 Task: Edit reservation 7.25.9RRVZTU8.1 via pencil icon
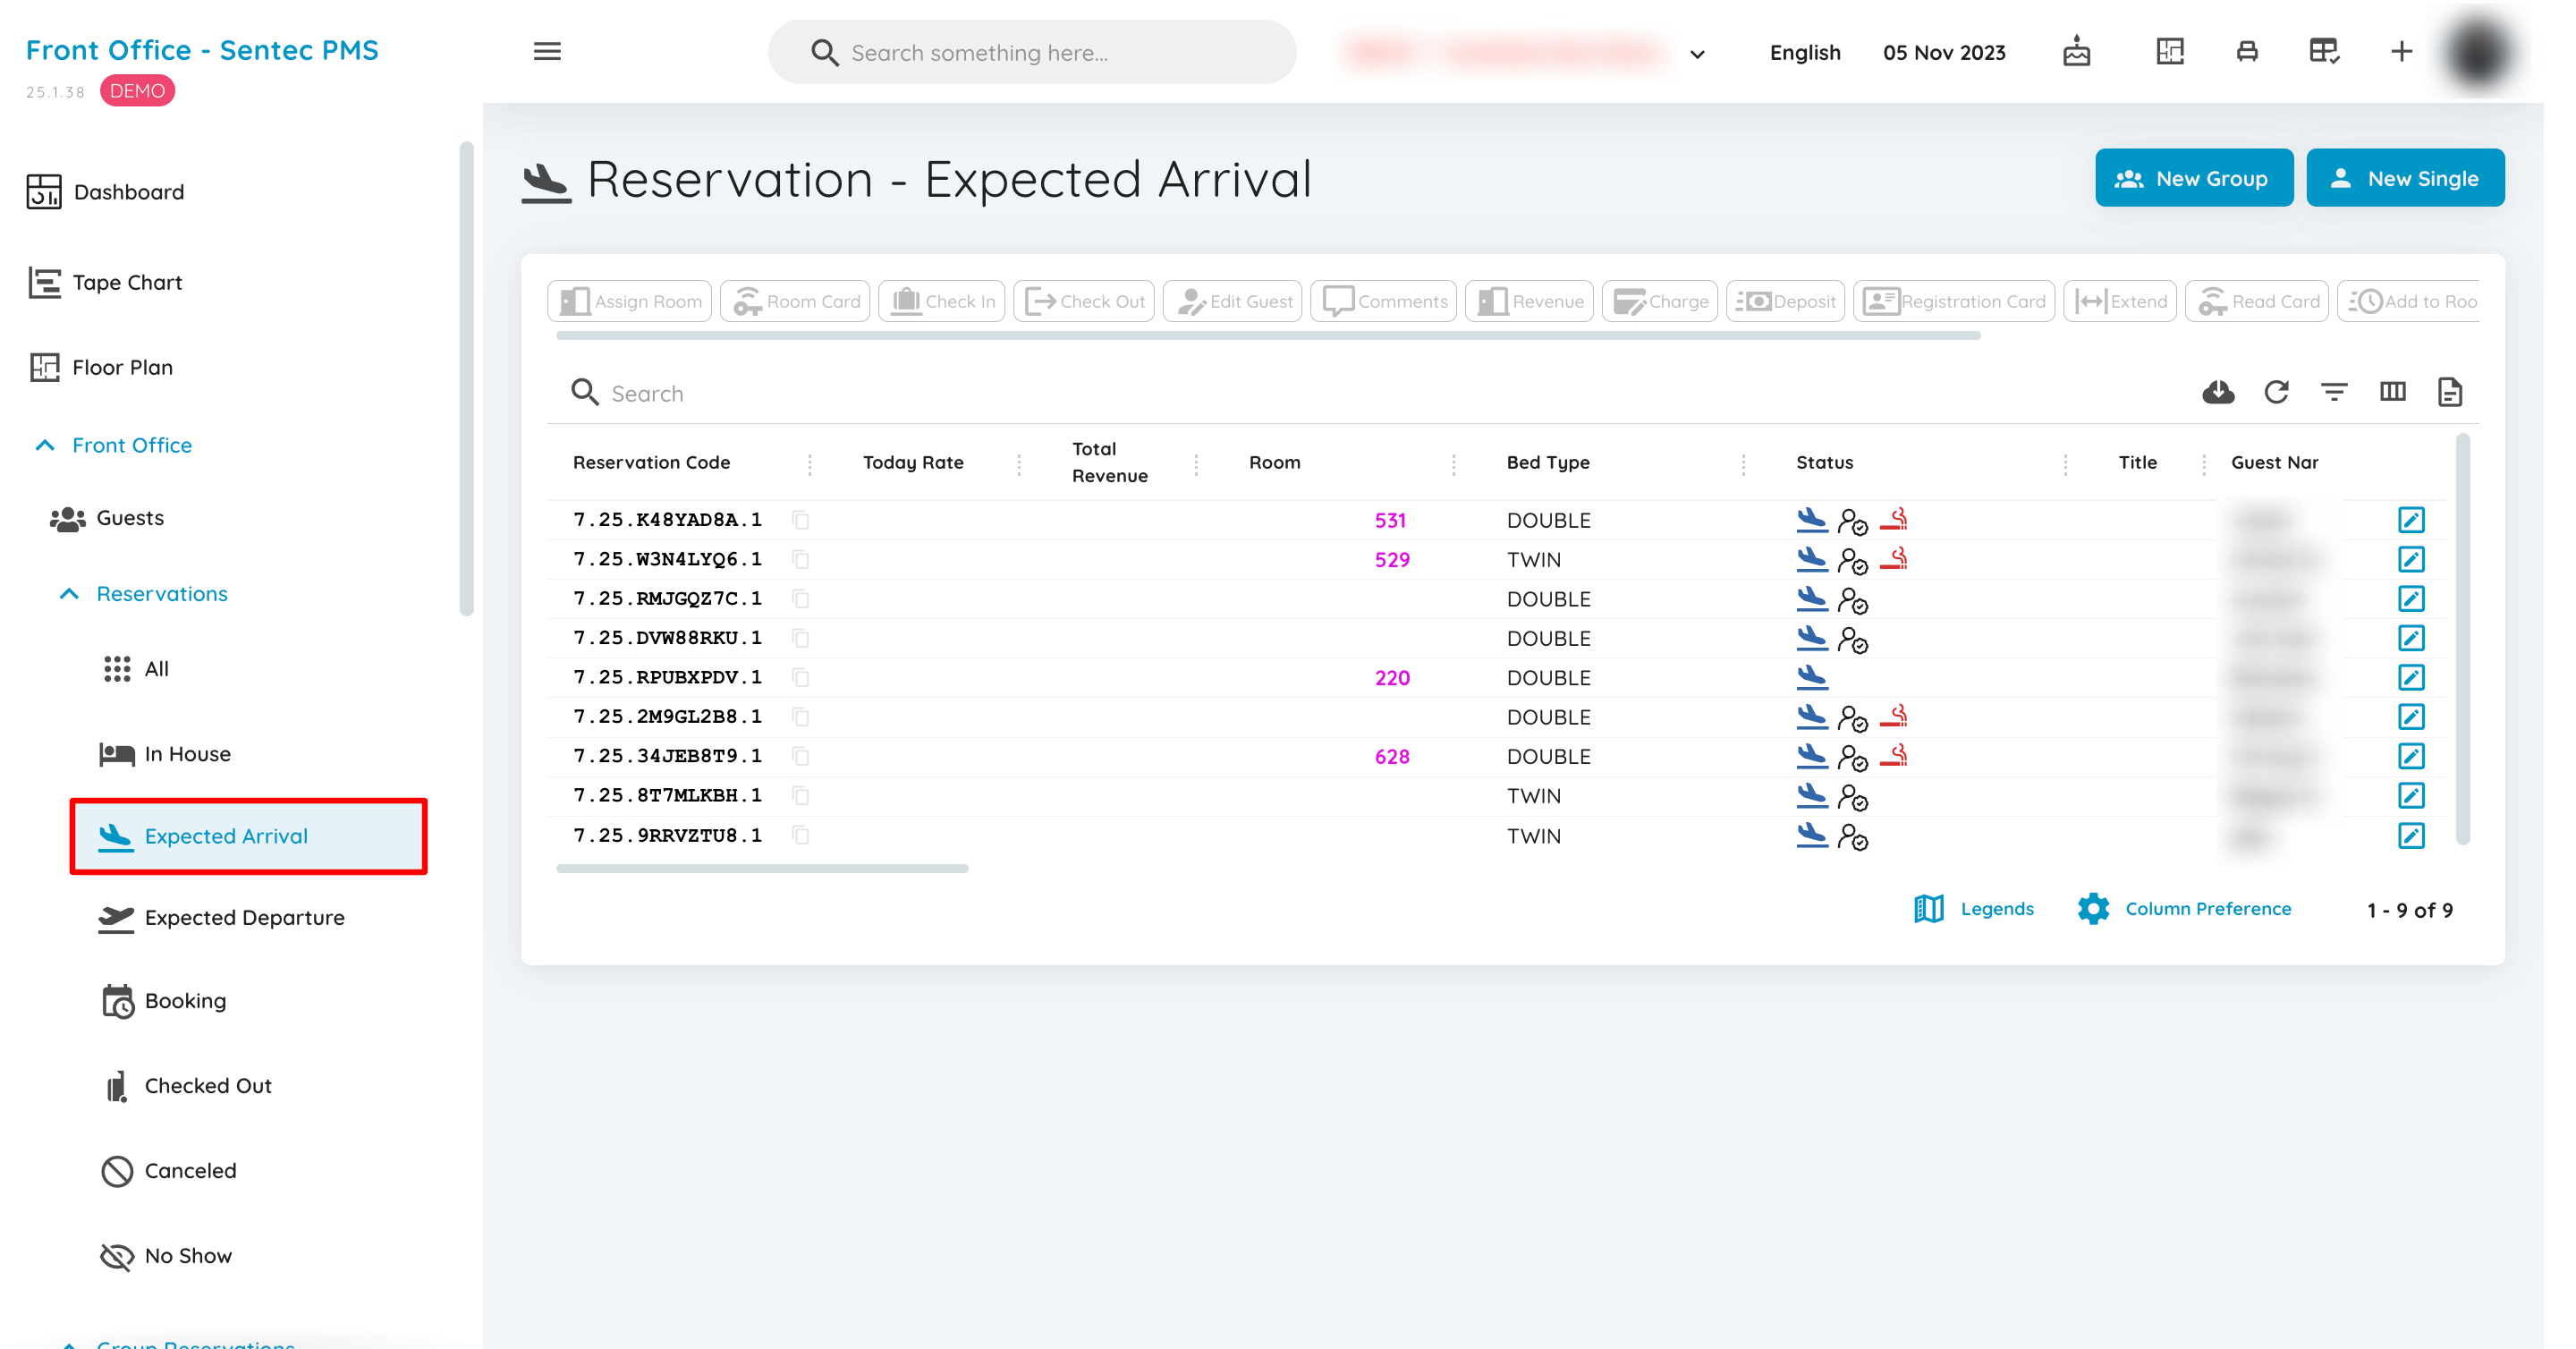[2411, 836]
